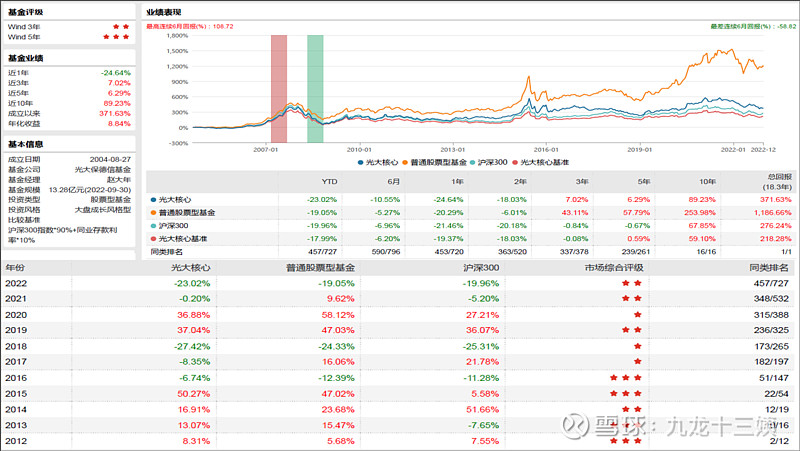Click the 基本信息 section heading
The width and height of the screenshot is (800, 451).
click(26, 144)
